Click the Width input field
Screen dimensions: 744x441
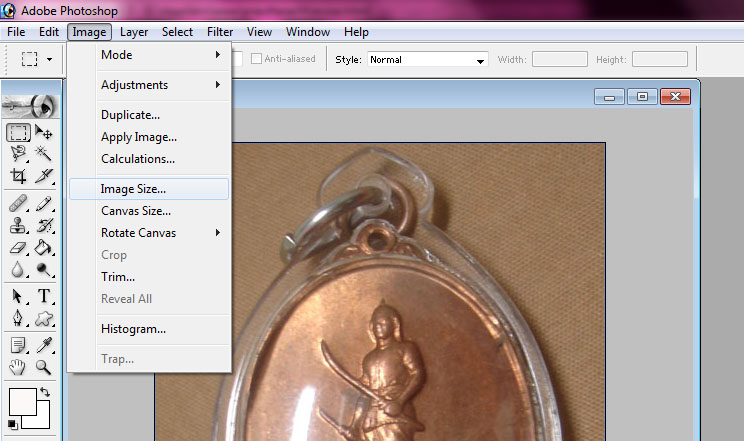click(x=560, y=59)
